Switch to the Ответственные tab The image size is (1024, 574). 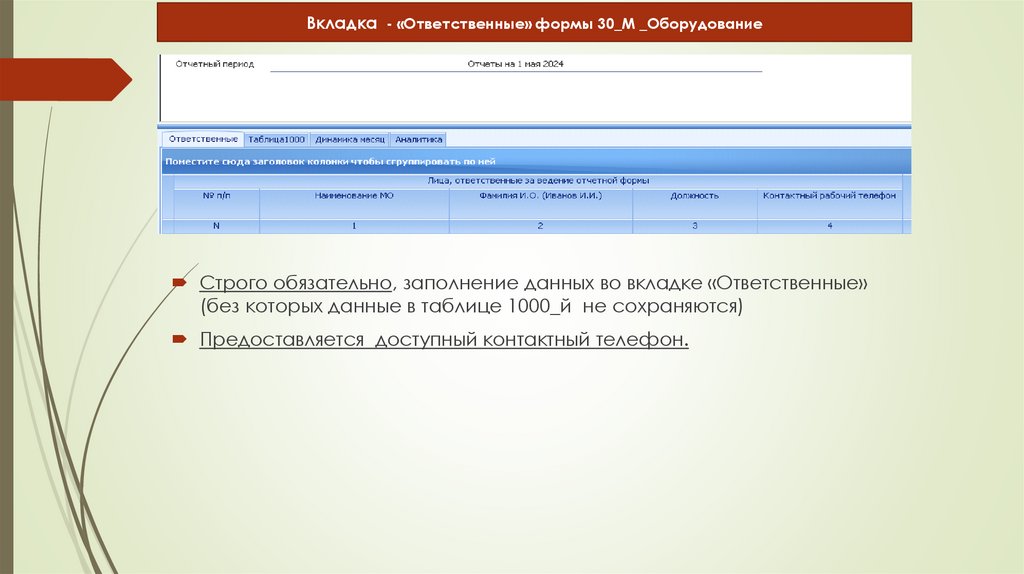coord(202,139)
